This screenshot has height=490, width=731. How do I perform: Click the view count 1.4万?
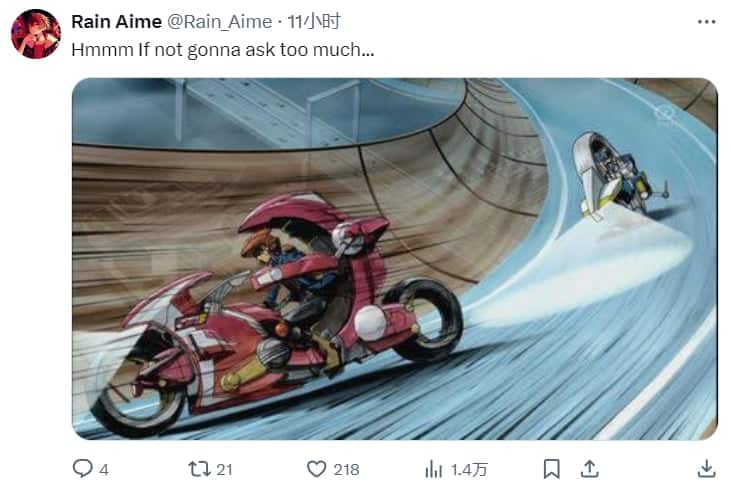click(469, 469)
